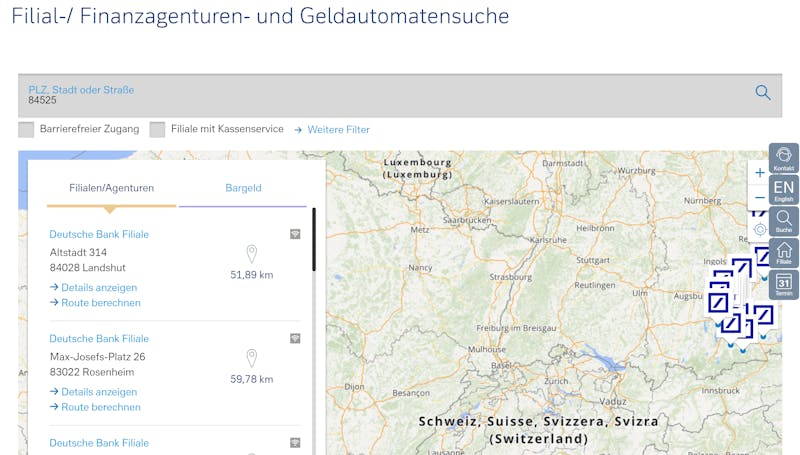800x455 pixels.
Task: Click the service icon on the Landshut entry
Action: click(295, 234)
